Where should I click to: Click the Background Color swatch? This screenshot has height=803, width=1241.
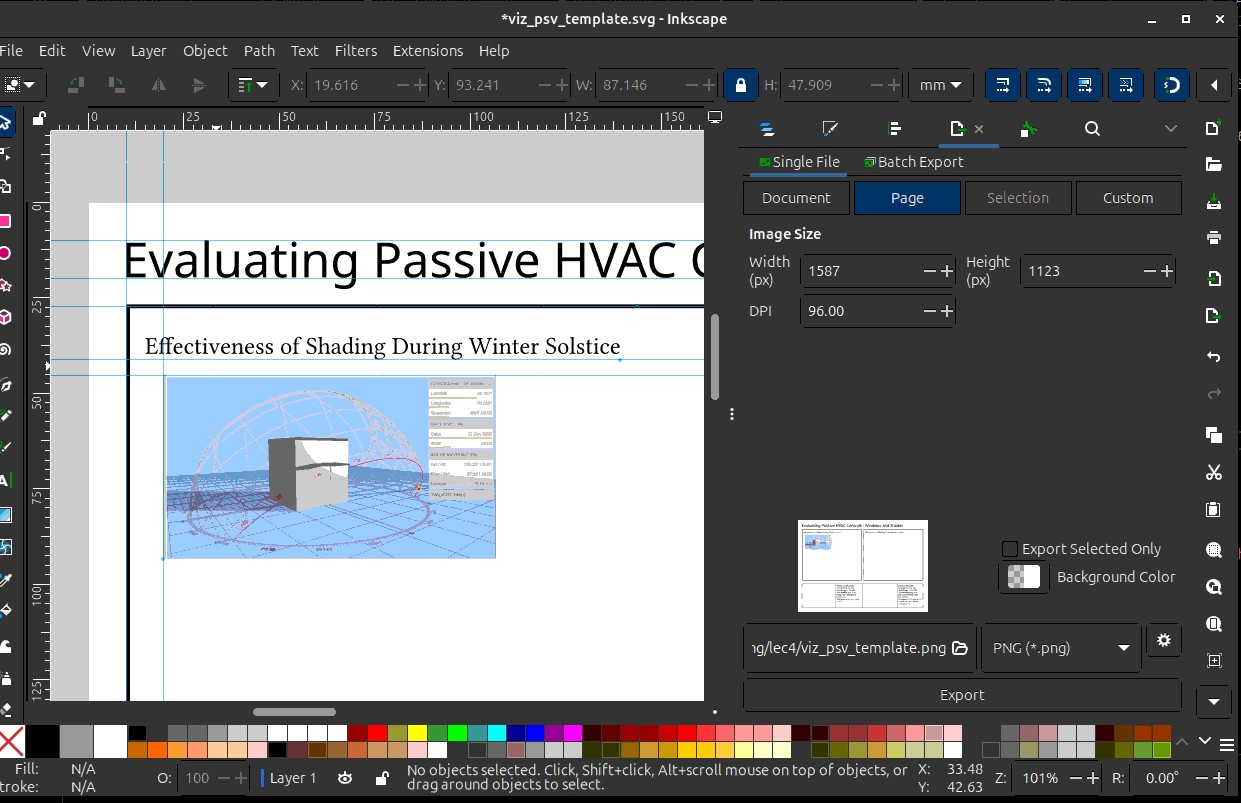click(1023, 577)
